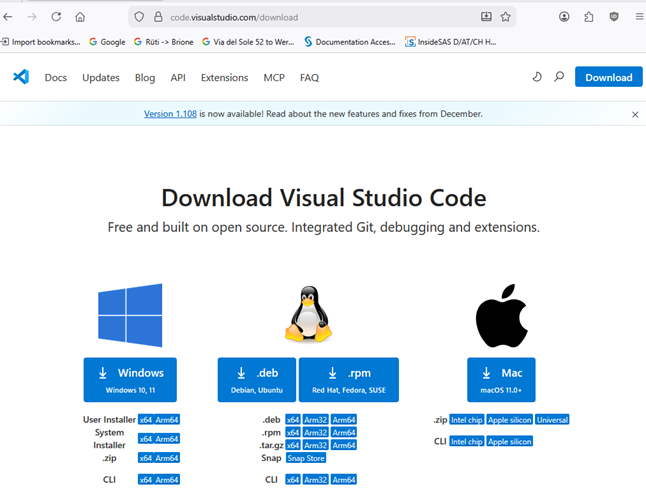Select Arm32 for Linux CLI row
Screen dimensions: 646x498
point(316,479)
